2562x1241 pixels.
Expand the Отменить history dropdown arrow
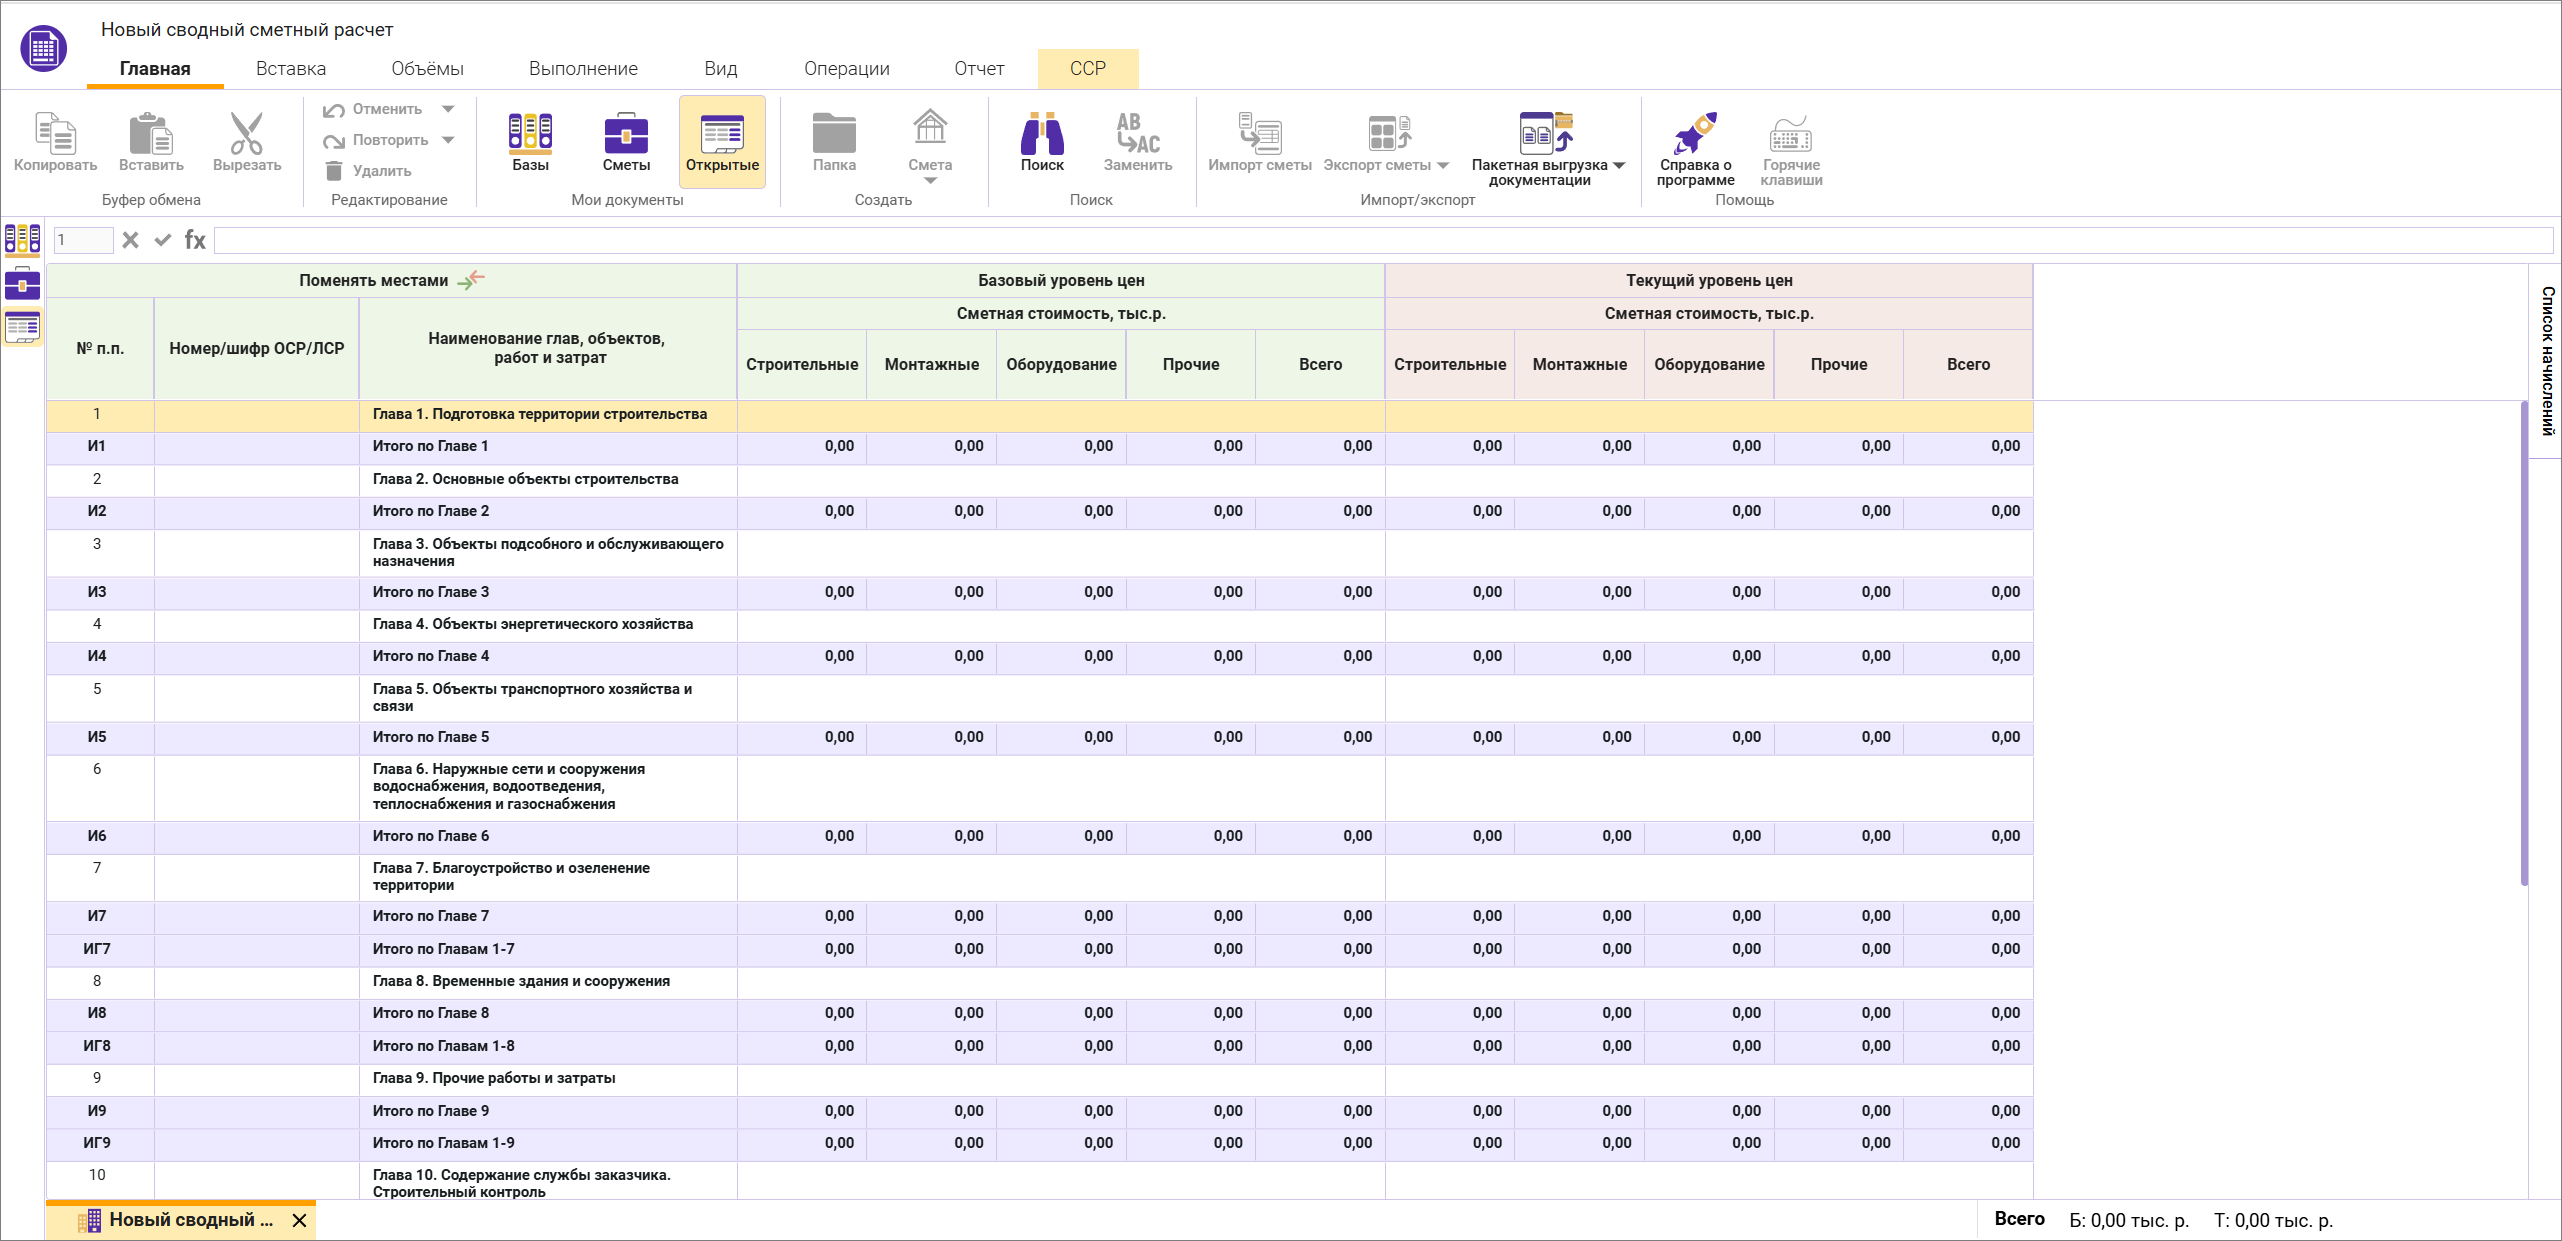point(448,109)
